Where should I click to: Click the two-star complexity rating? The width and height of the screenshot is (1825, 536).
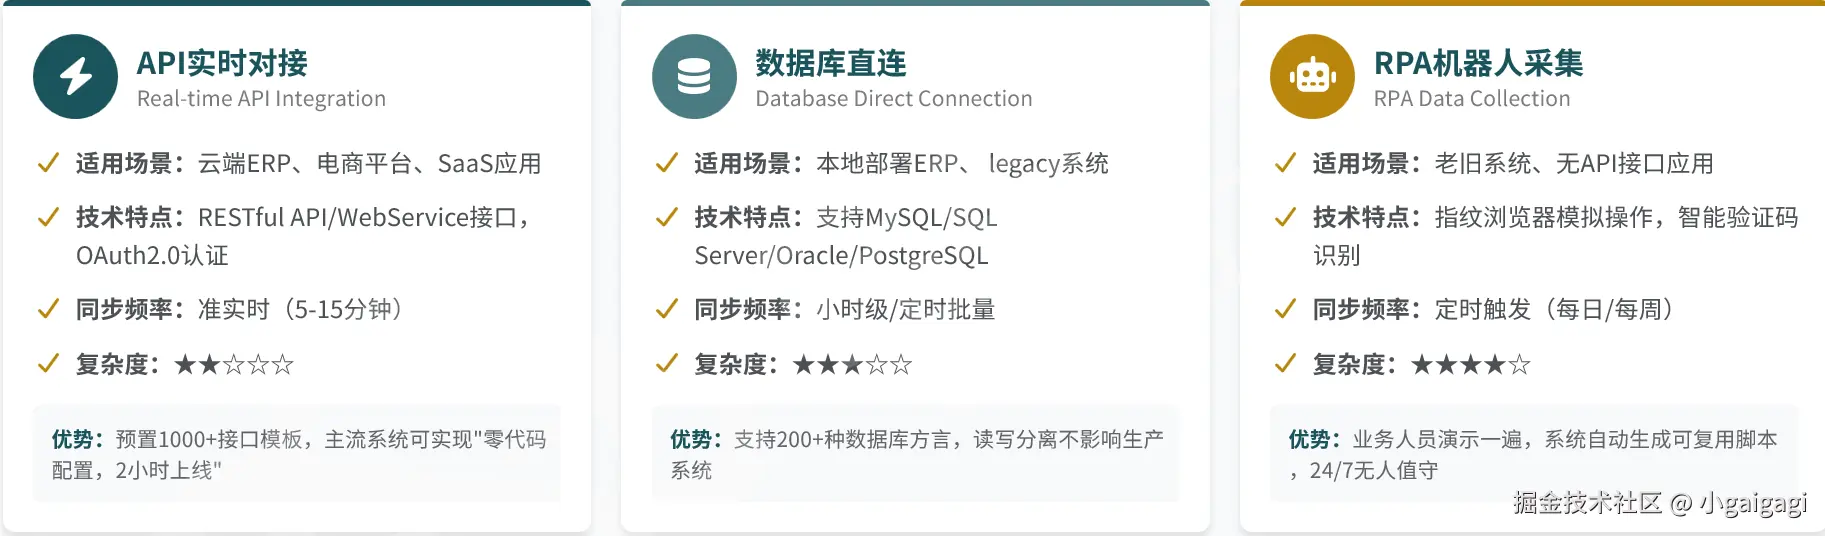[234, 364]
